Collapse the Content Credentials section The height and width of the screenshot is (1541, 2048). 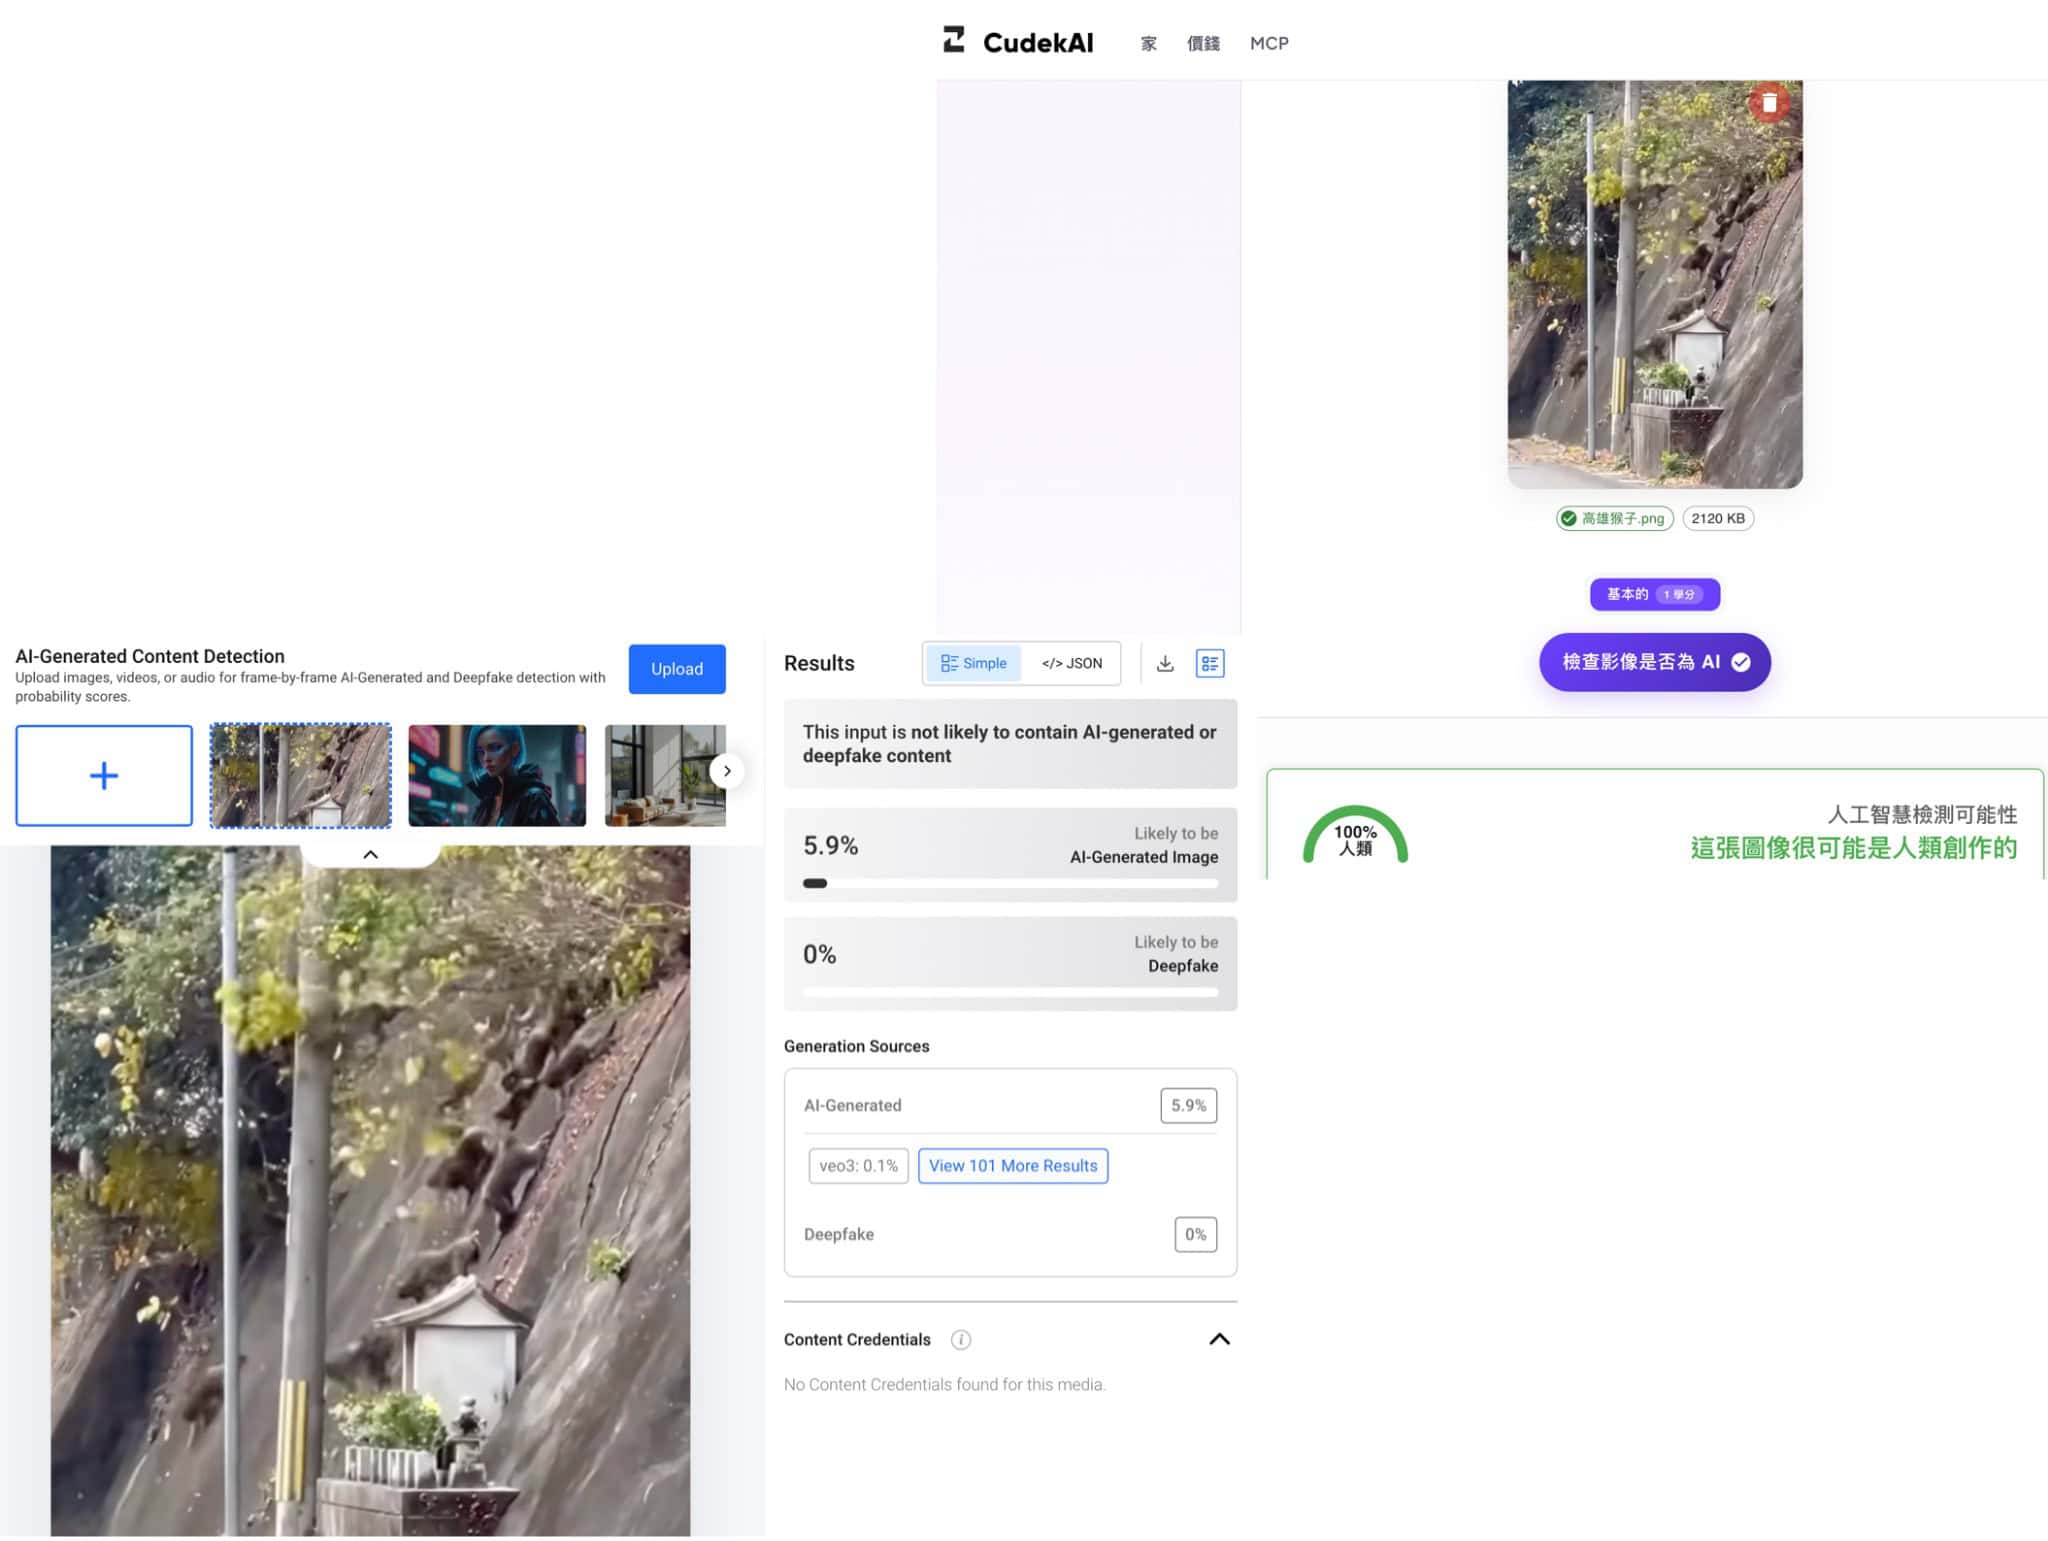(x=1219, y=1339)
